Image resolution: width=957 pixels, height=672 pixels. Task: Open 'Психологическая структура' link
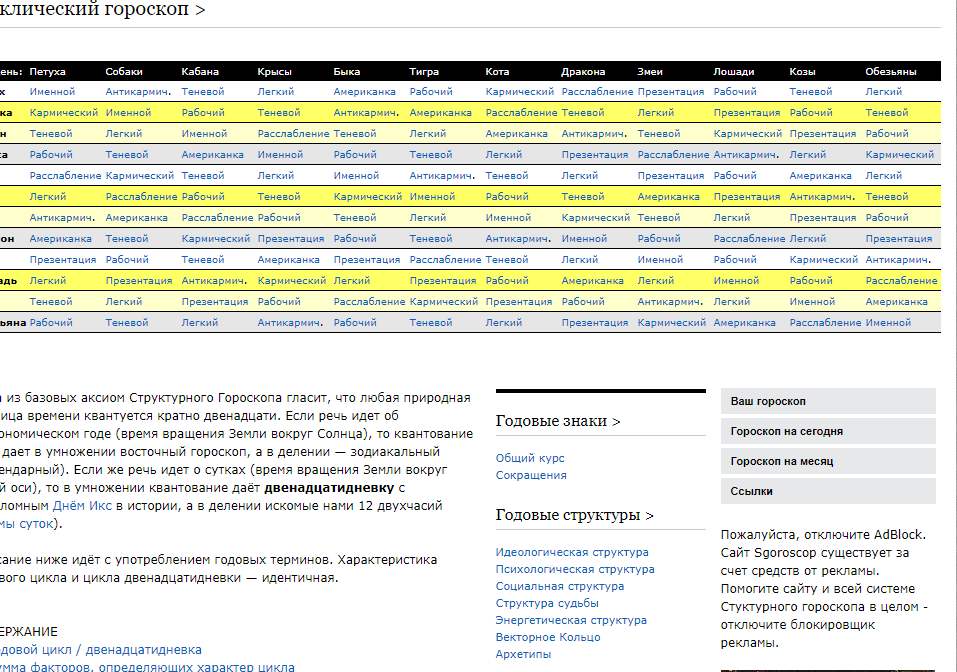[575, 569]
